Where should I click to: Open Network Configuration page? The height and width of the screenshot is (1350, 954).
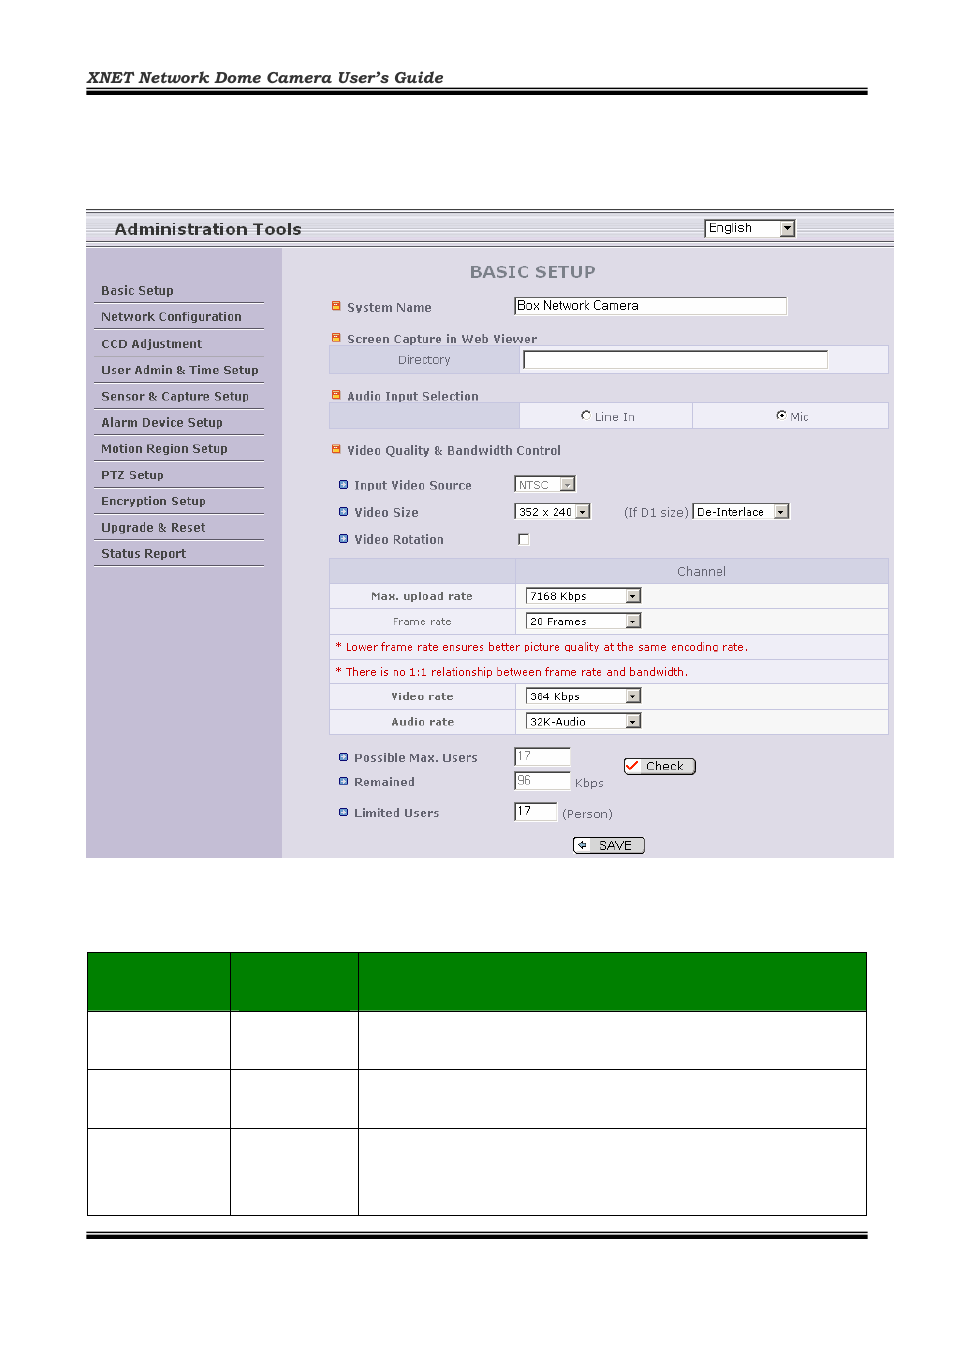(171, 317)
